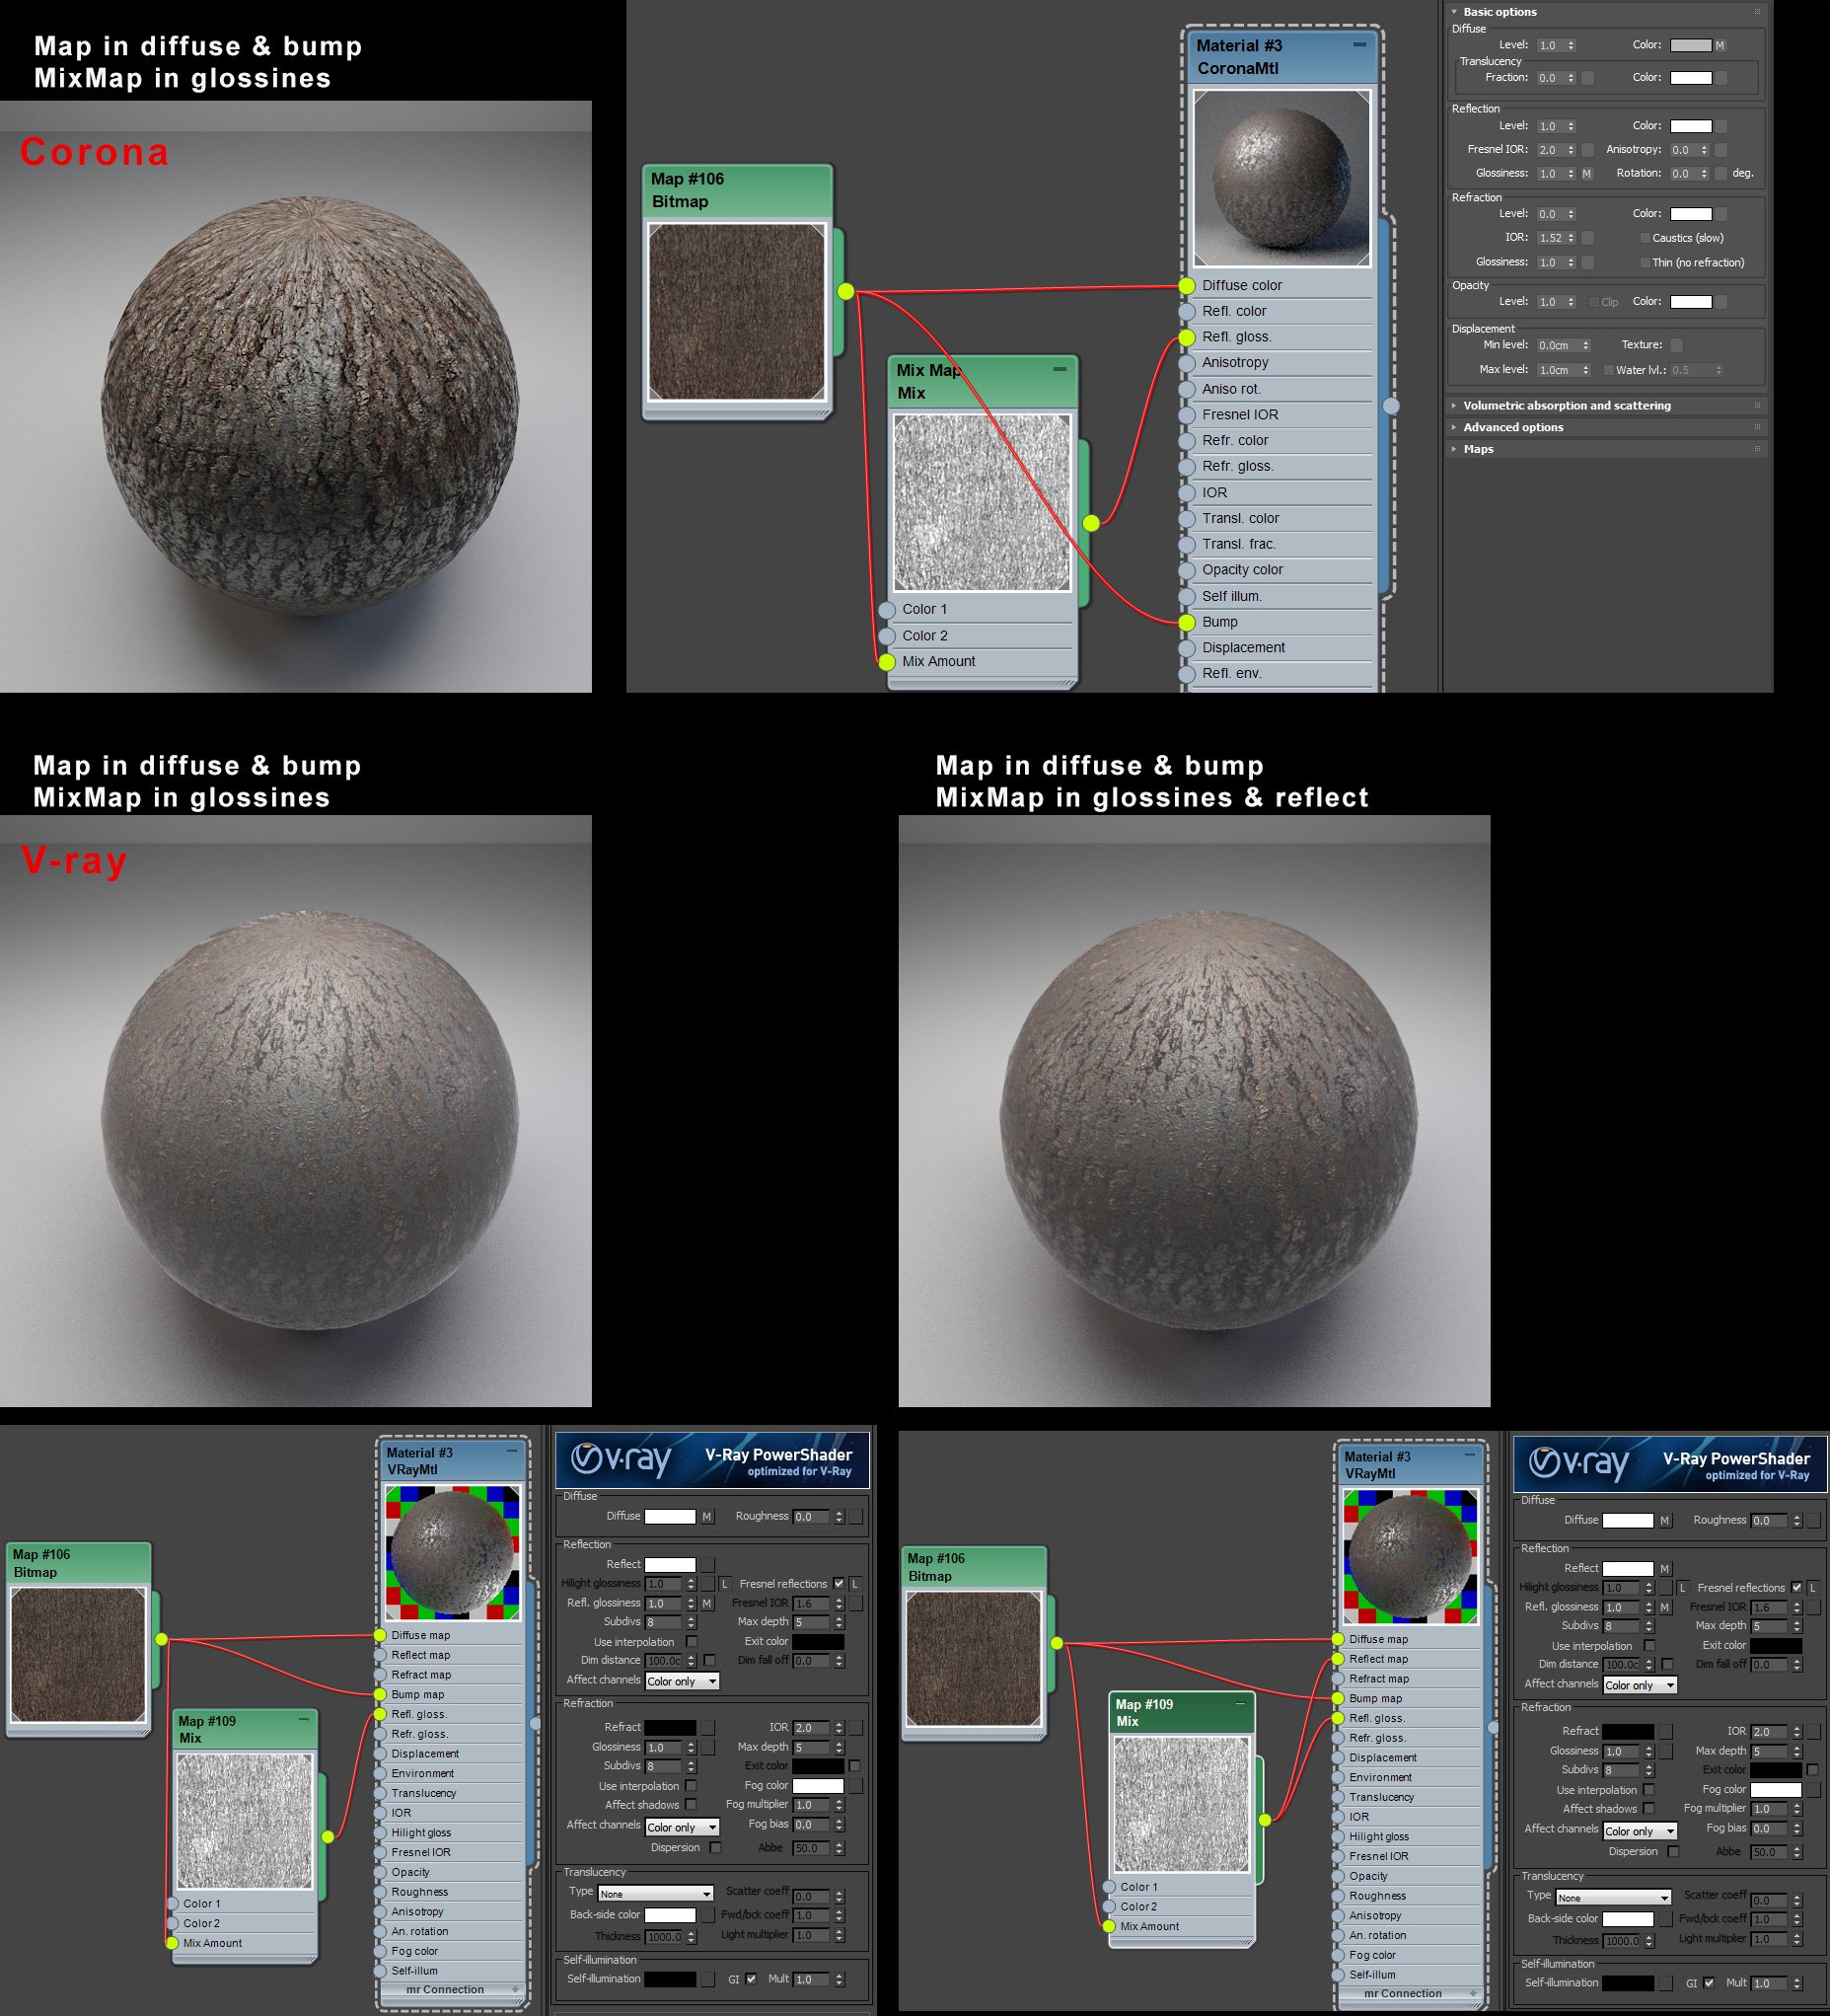This screenshot has width=1830, height=2016.
Task: Click the Fresnel IOR value field in Corona Reflection
Action: (1548, 150)
